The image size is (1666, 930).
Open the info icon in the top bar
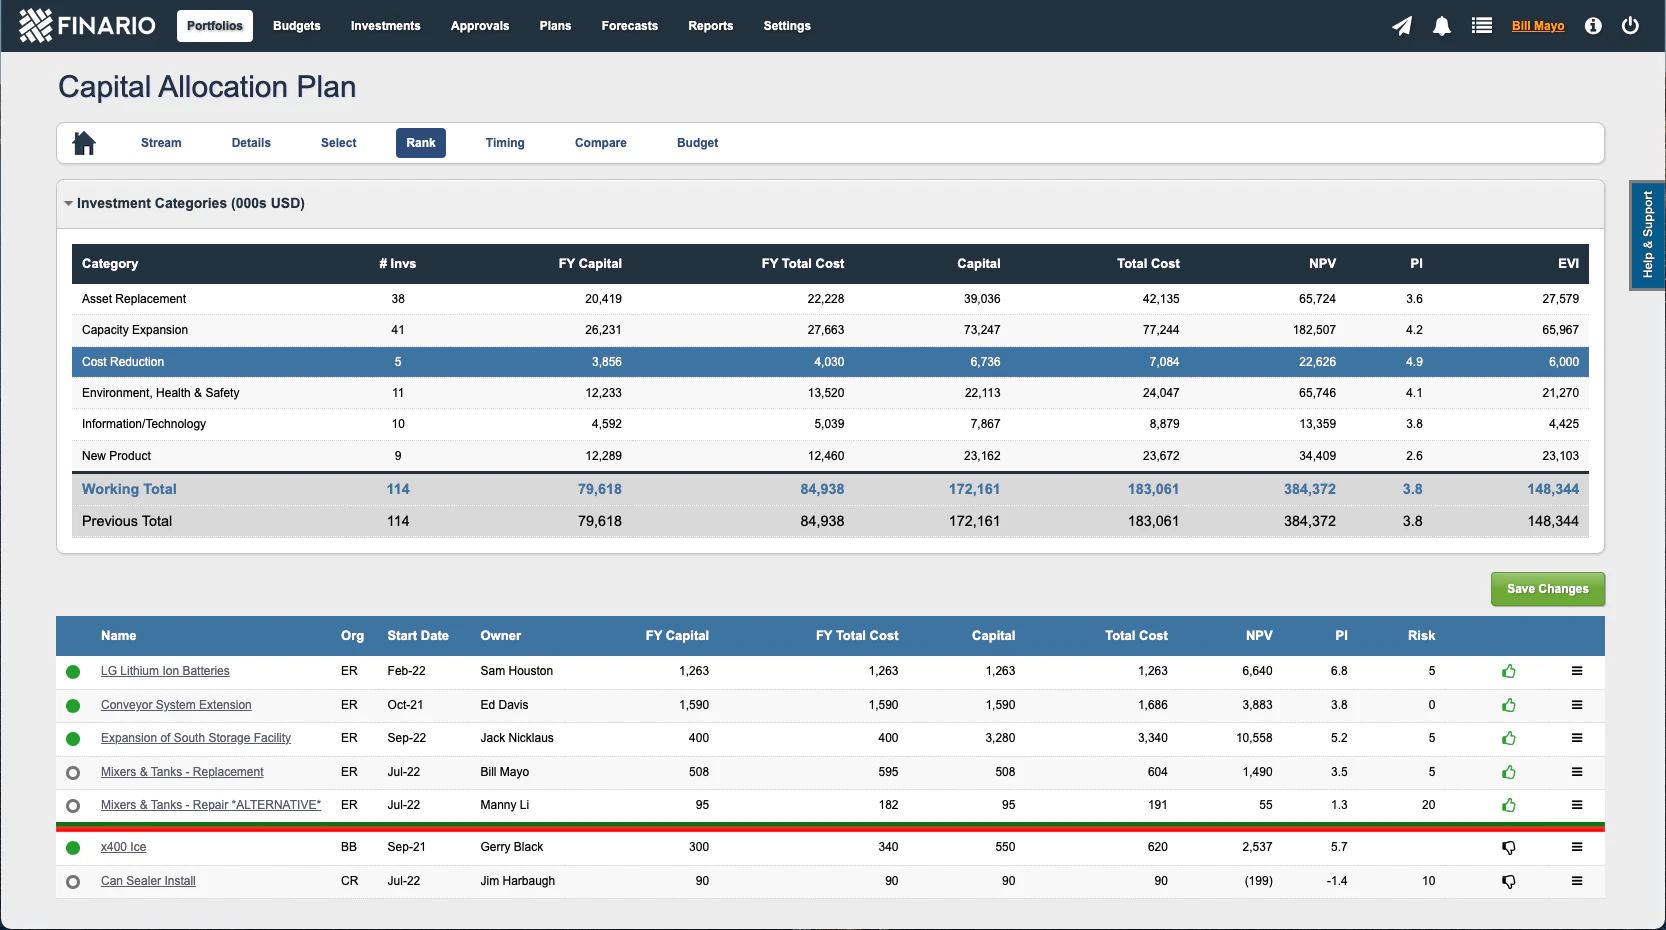coord(1592,26)
